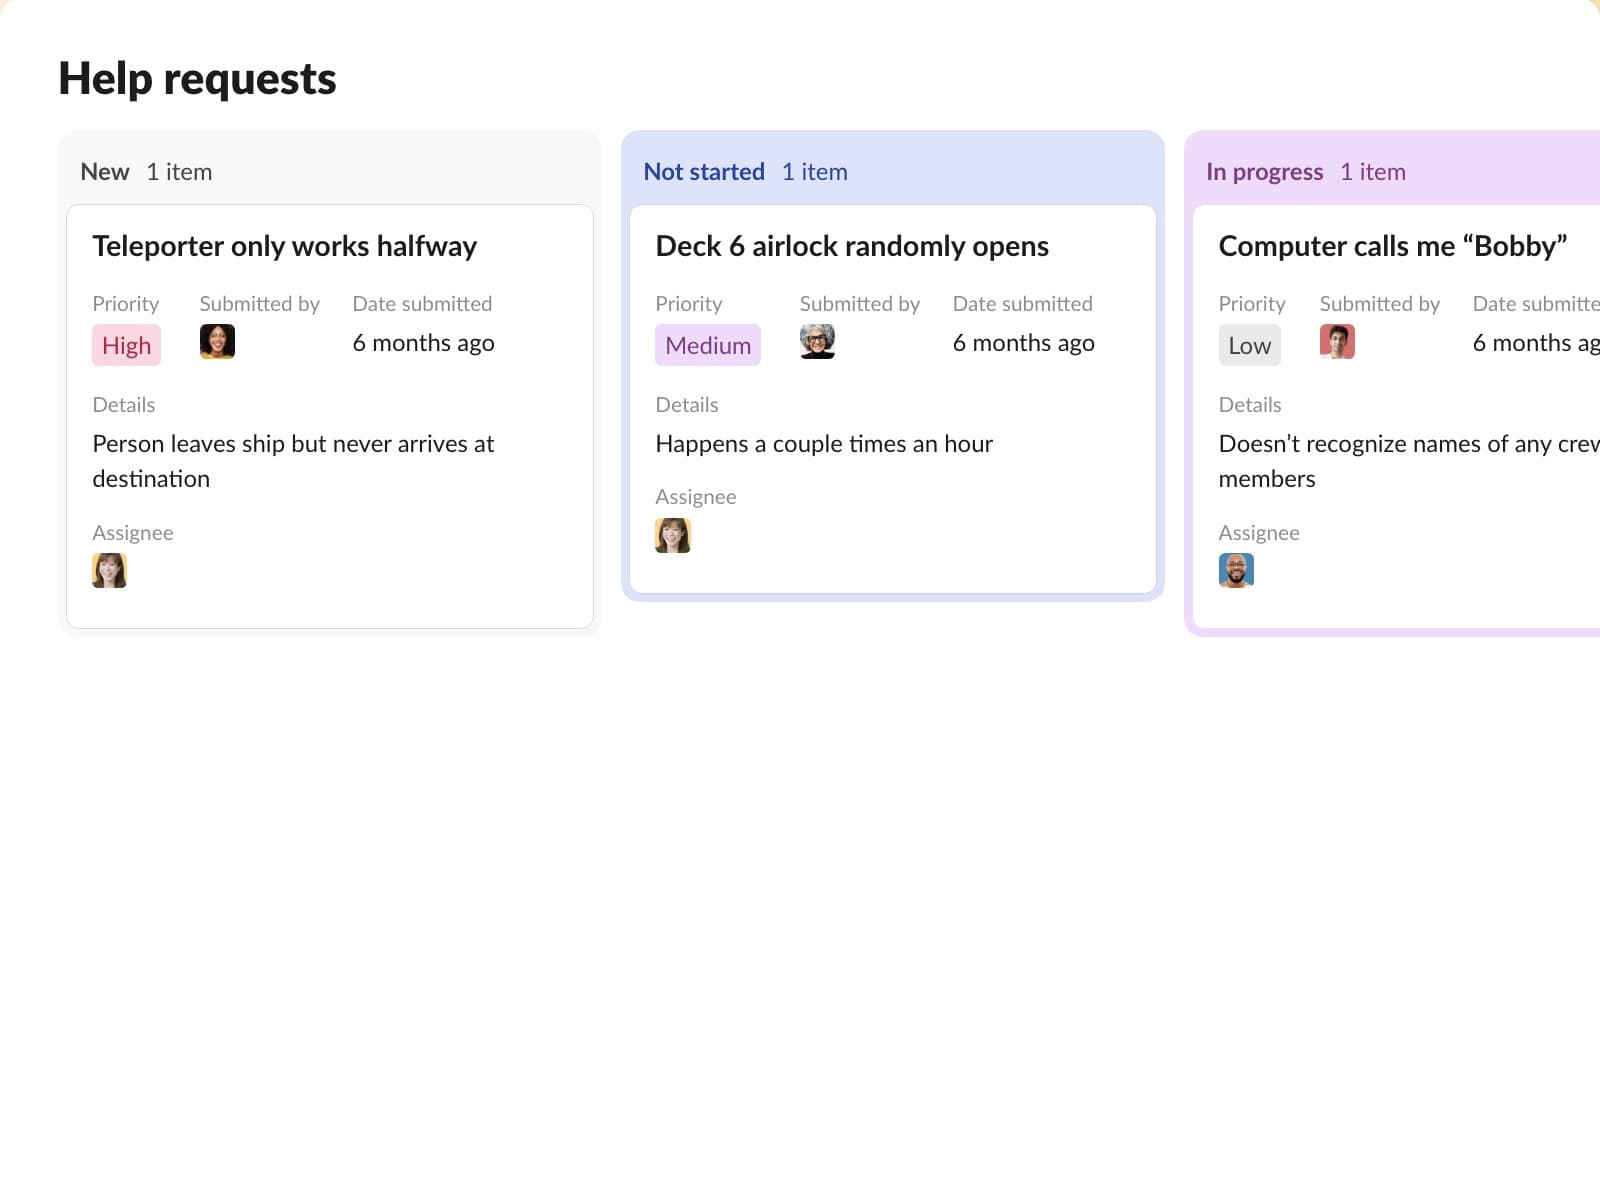The image size is (1600, 1200).
Task: Click the Assignee label on the Teleporter card
Action: click(133, 532)
